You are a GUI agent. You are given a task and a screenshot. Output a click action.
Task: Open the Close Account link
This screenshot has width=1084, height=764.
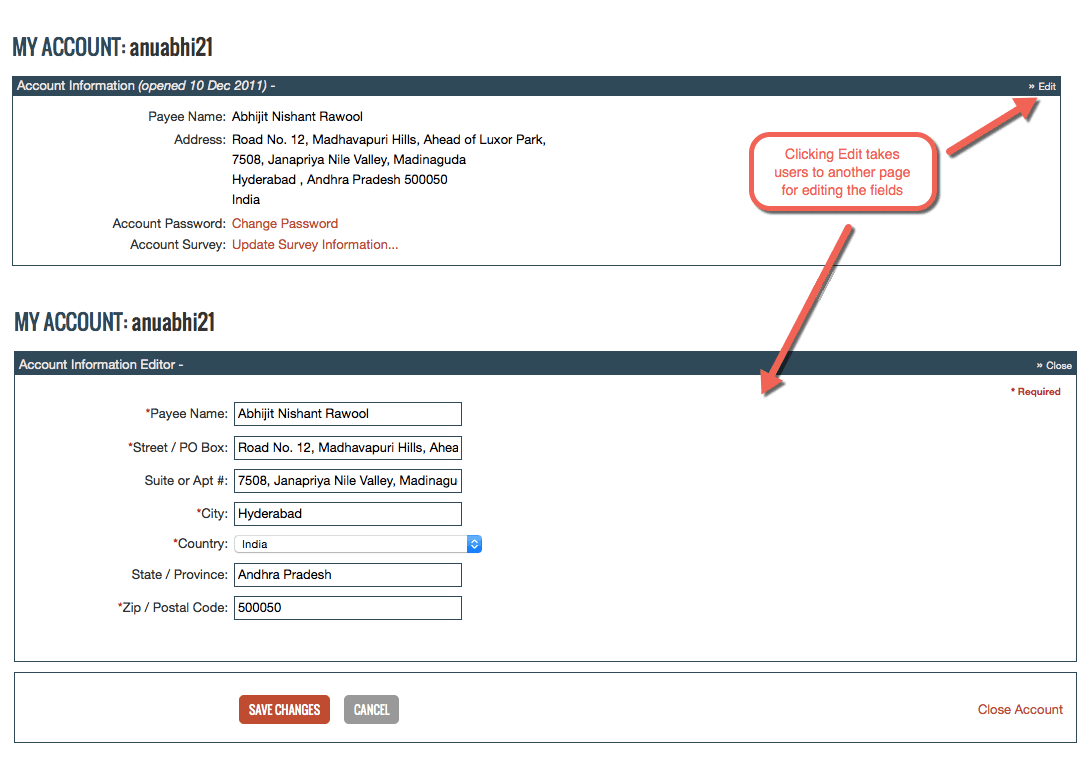[1020, 709]
